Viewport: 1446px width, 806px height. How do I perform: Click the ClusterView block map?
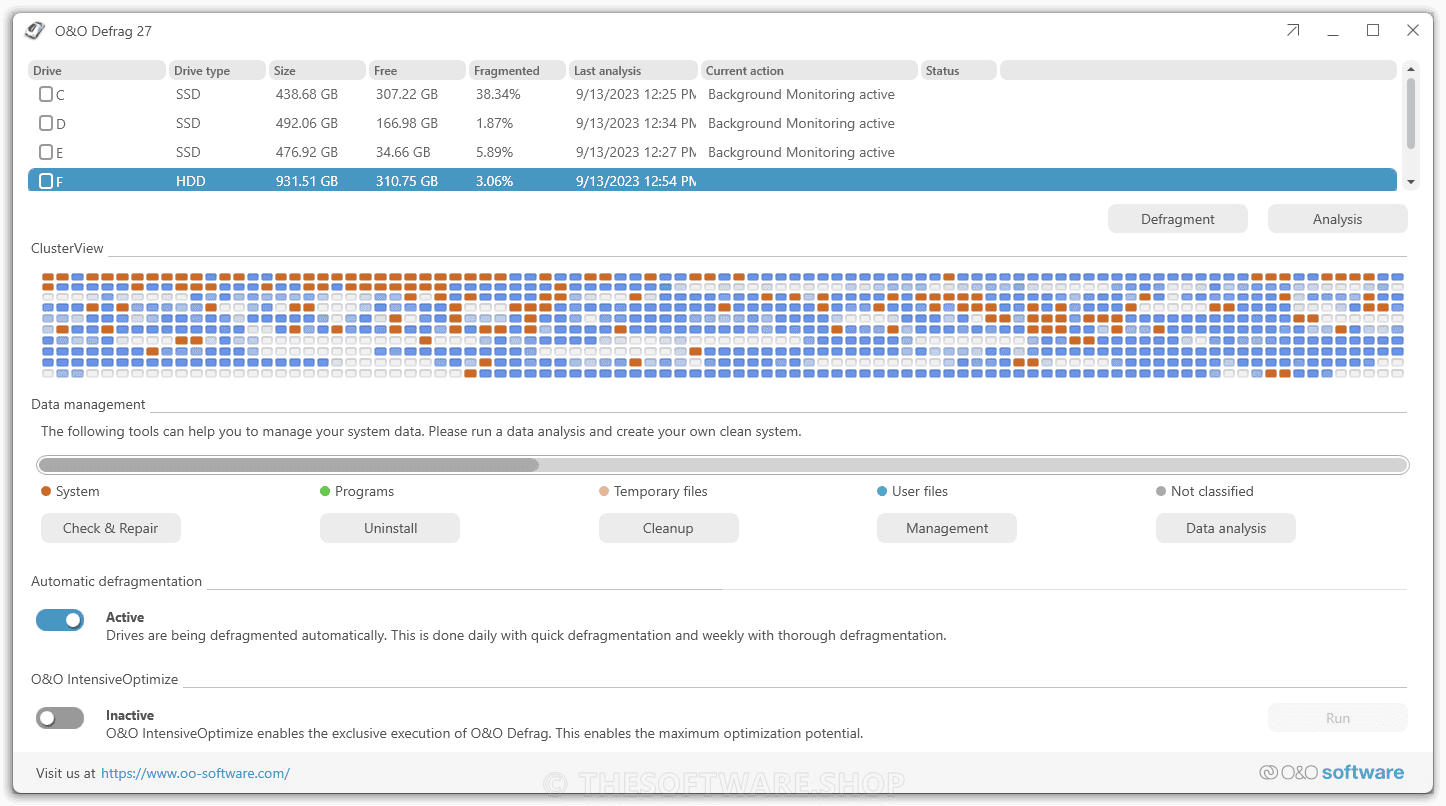(x=722, y=325)
